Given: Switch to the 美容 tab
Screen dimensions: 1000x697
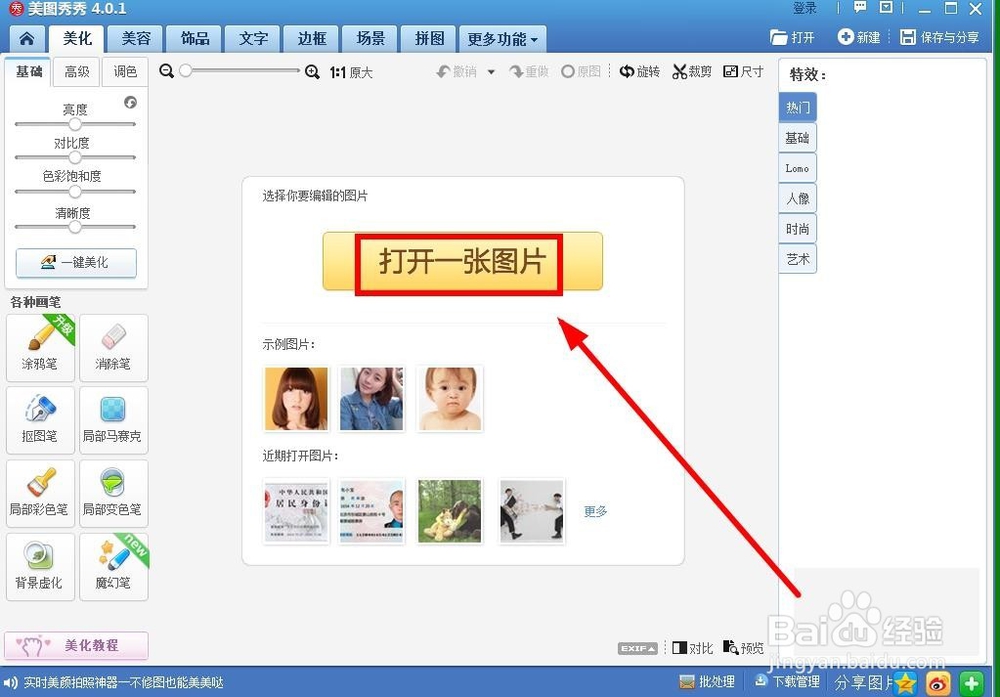Looking at the screenshot, I should (x=136, y=38).
